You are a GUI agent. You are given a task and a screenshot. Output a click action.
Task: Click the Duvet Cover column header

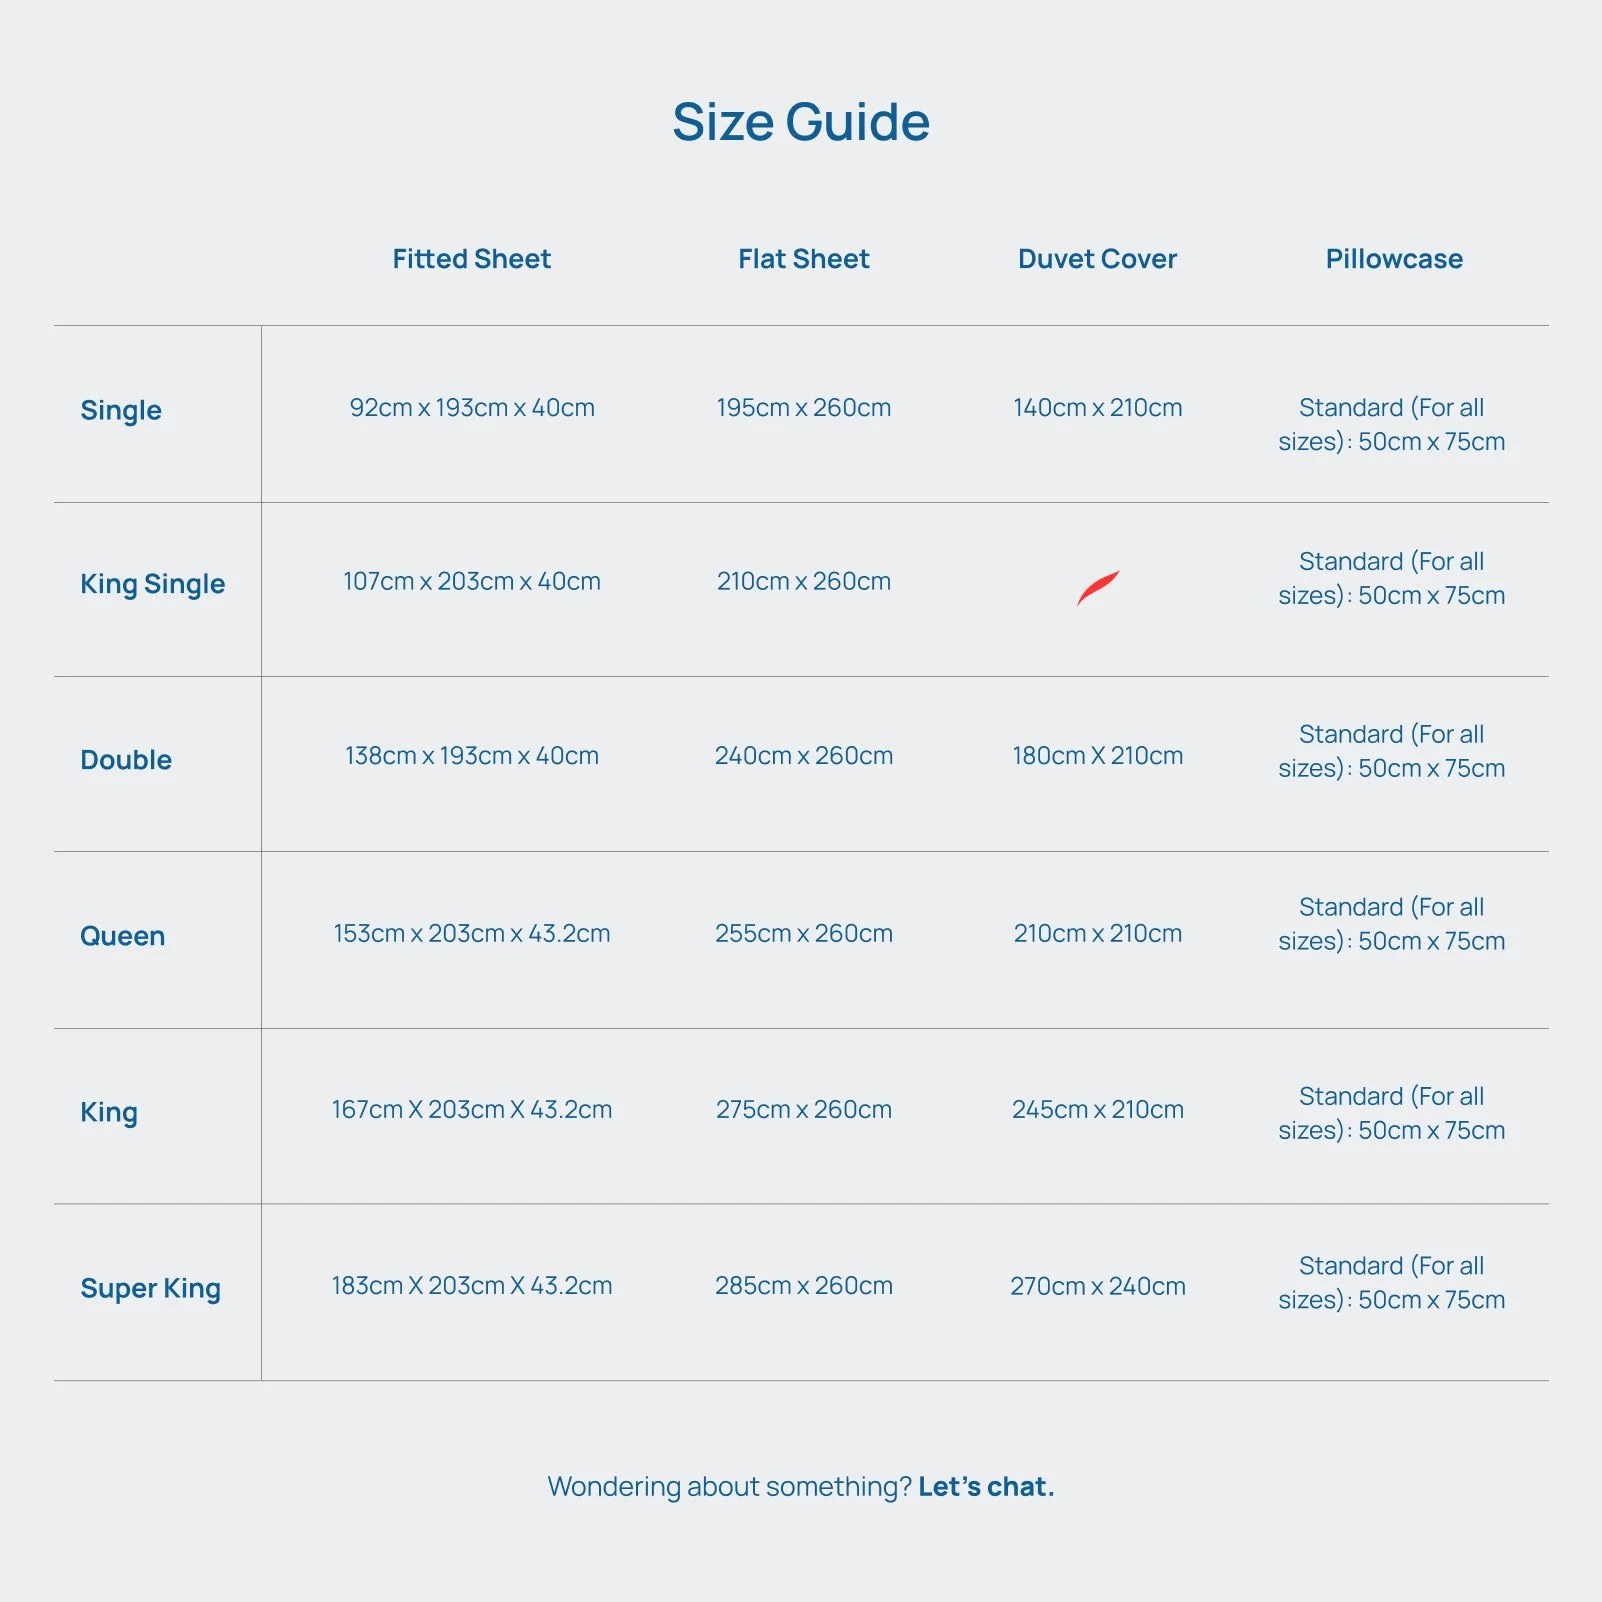click(x=1097, y=259)
